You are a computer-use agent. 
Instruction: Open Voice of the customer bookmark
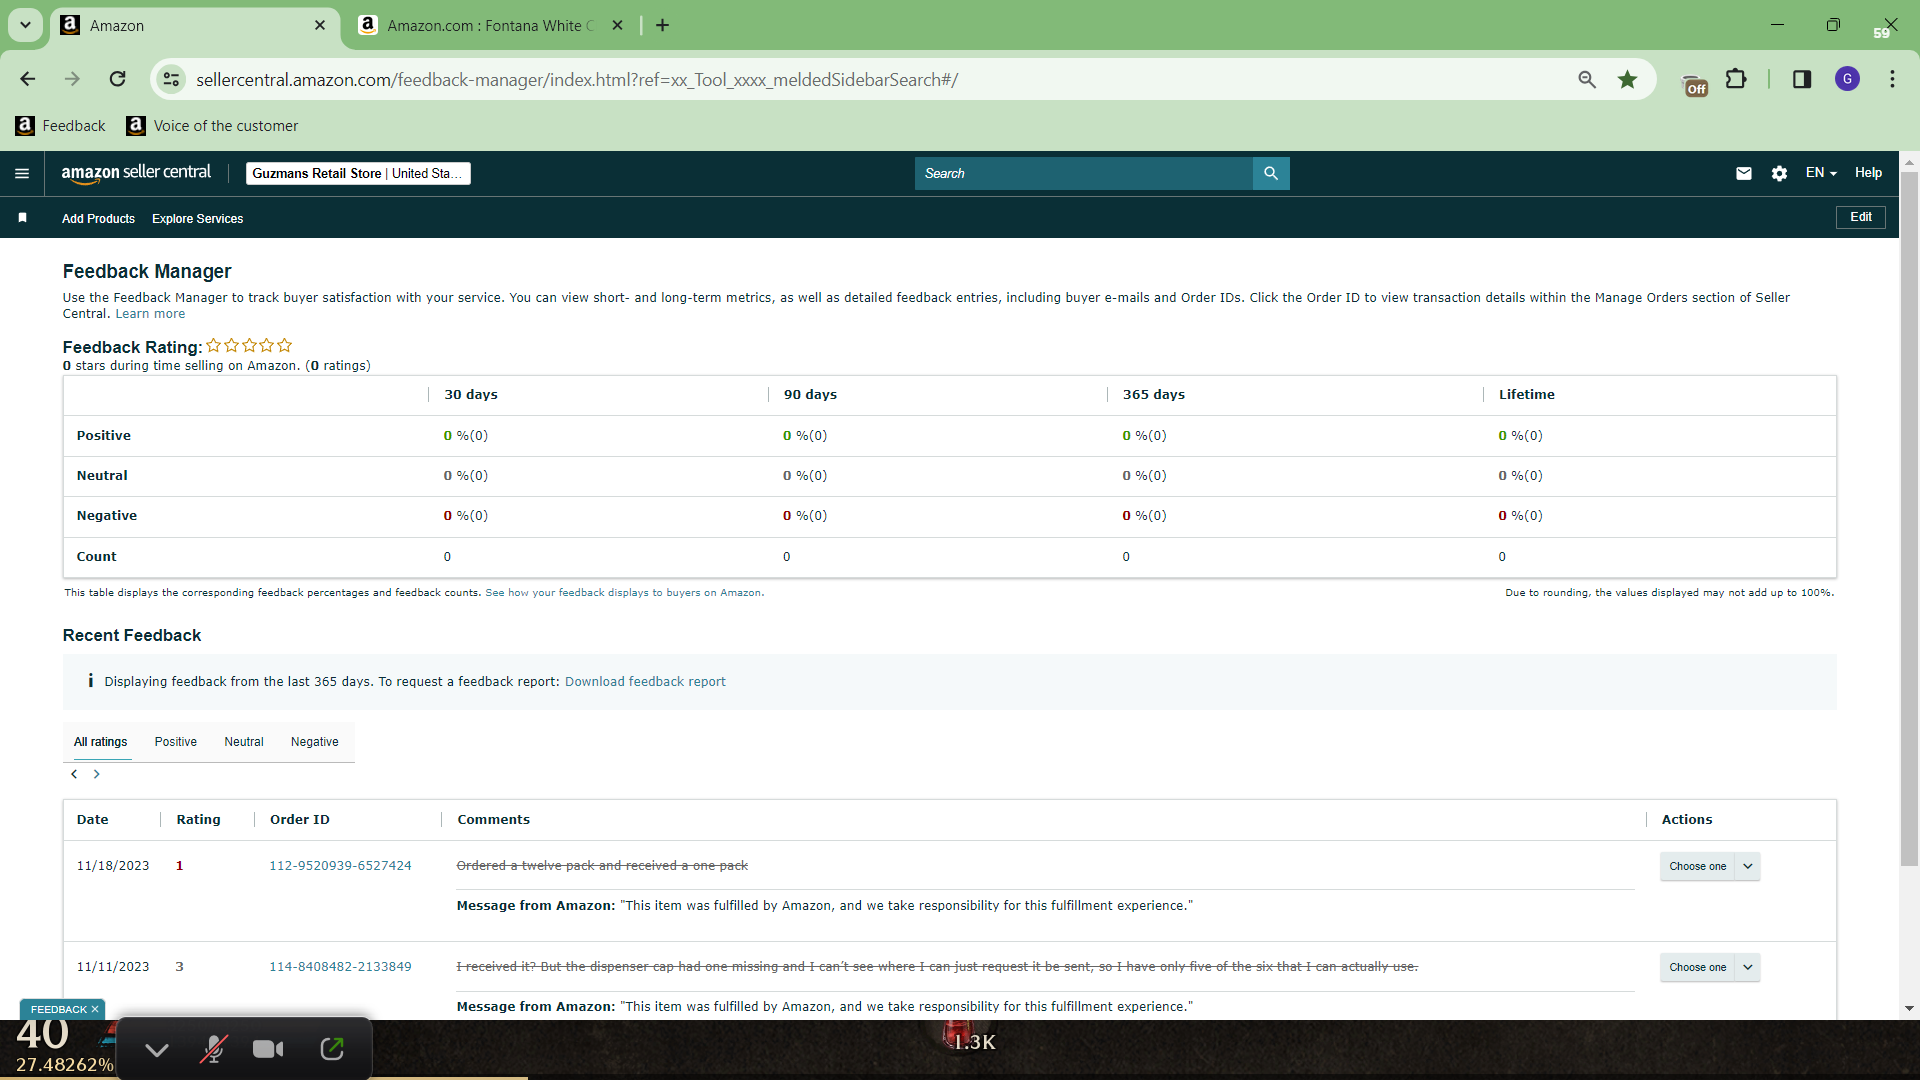(212, 126)
